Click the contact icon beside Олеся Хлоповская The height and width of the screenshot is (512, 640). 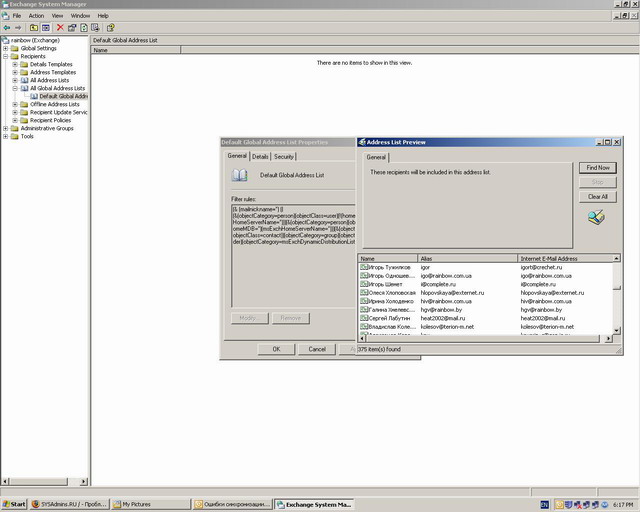tap(364, 293)
